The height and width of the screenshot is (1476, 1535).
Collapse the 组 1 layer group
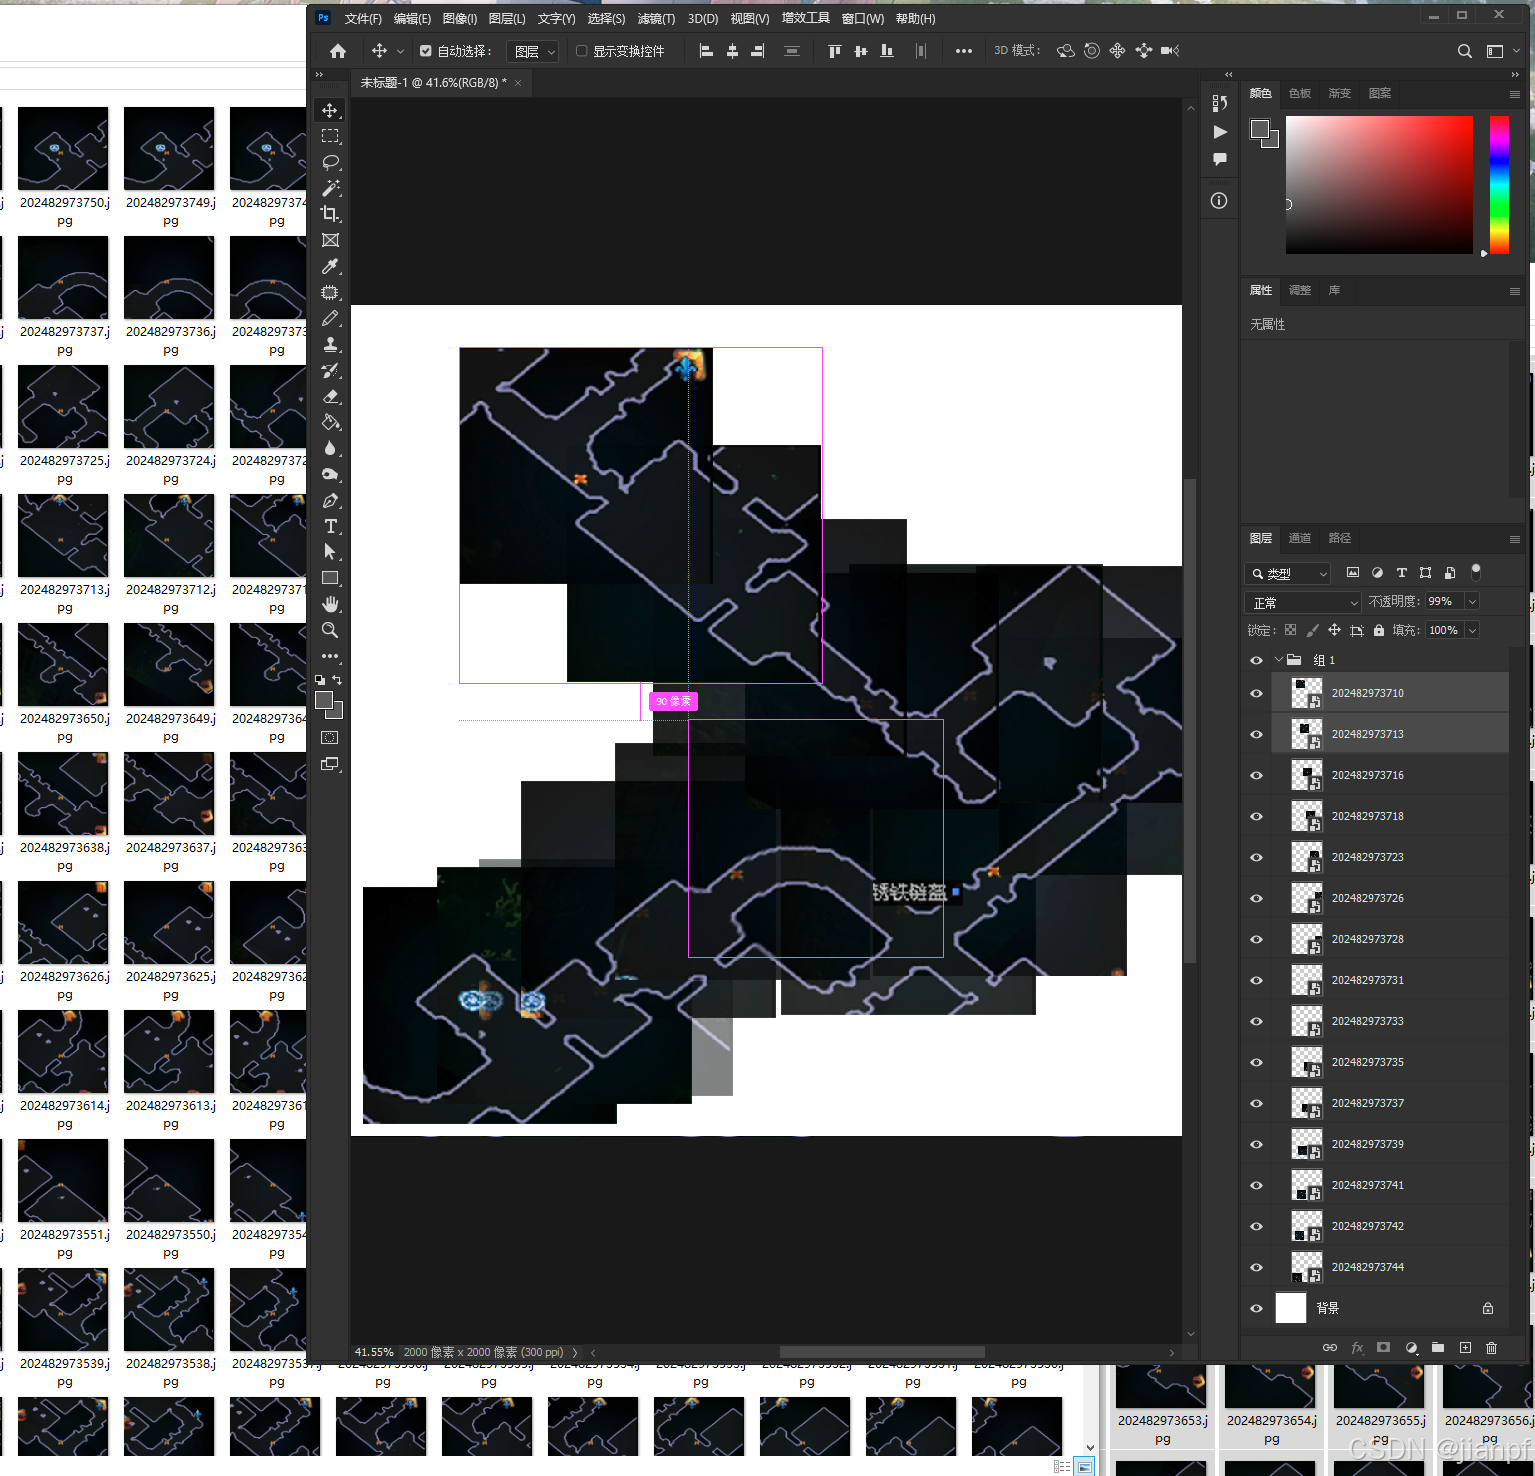coord(1278,660)
